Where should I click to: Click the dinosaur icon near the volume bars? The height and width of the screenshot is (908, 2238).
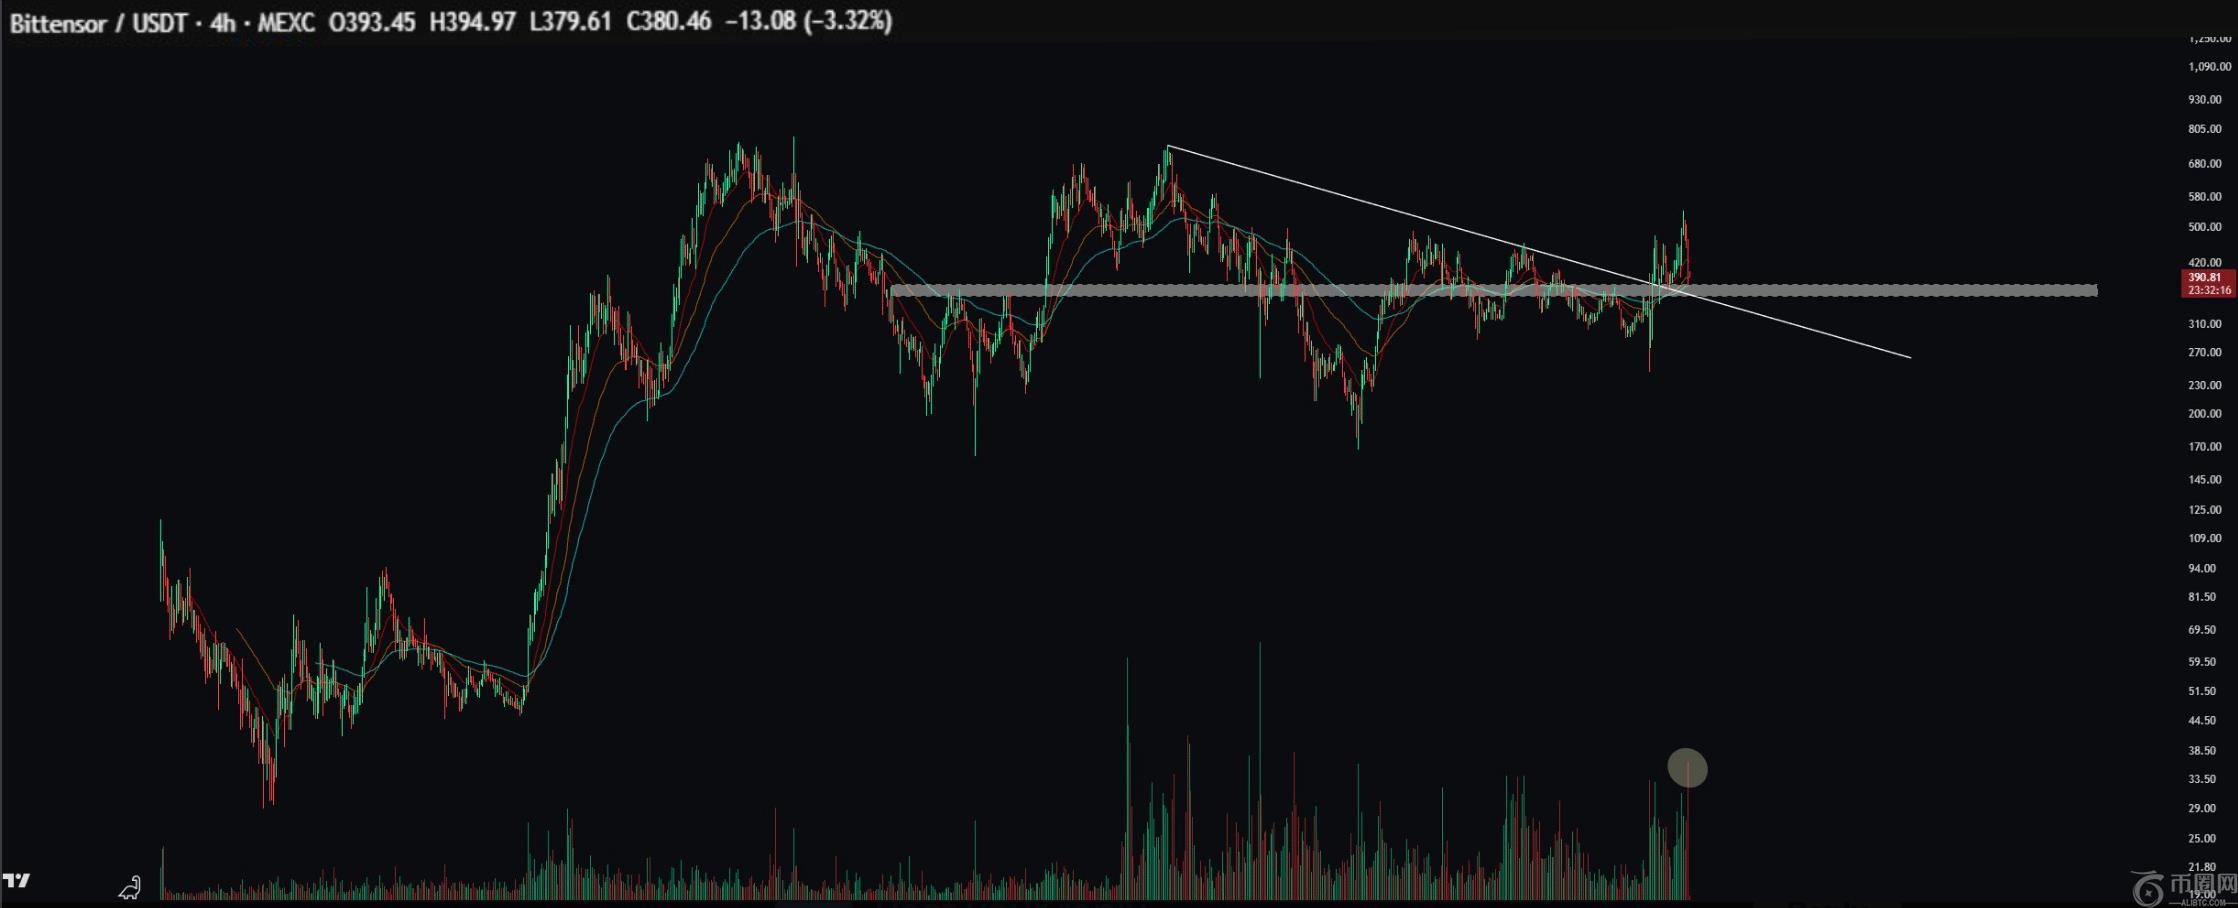click(x=130, y=887)
